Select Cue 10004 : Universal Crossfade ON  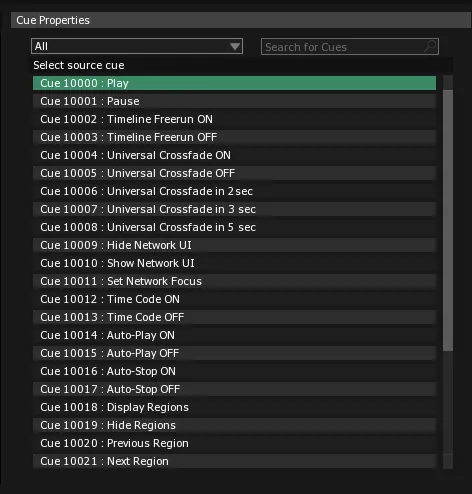click(234, 155)
